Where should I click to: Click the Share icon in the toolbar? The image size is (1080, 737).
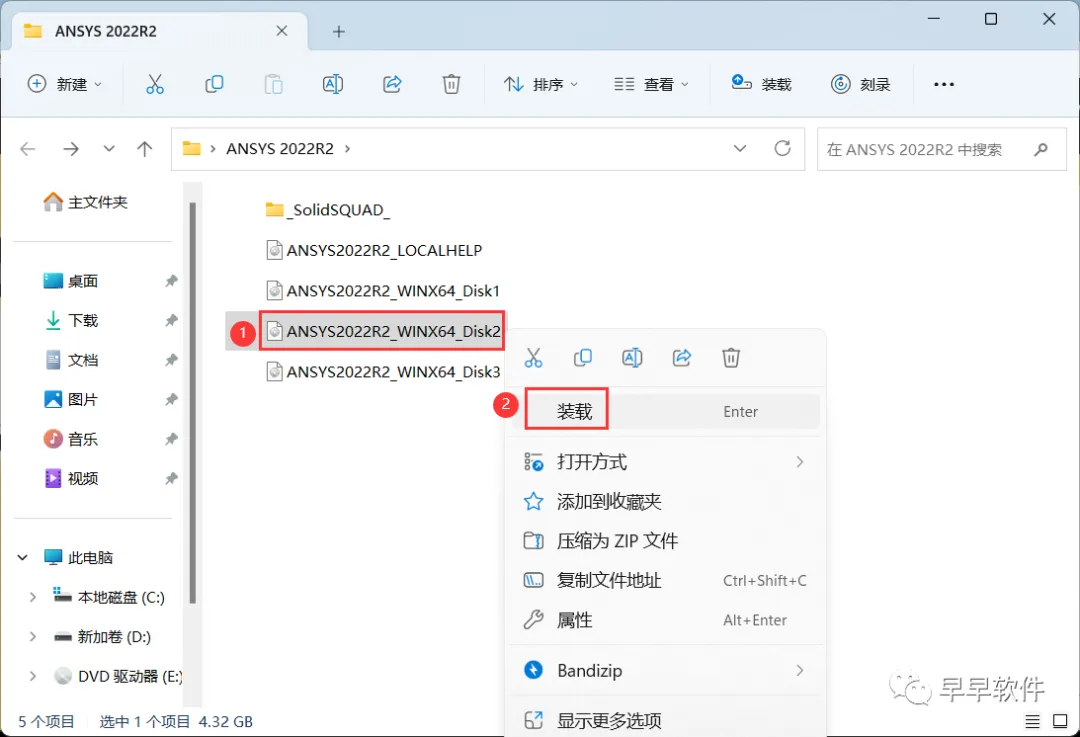[392, 84]
